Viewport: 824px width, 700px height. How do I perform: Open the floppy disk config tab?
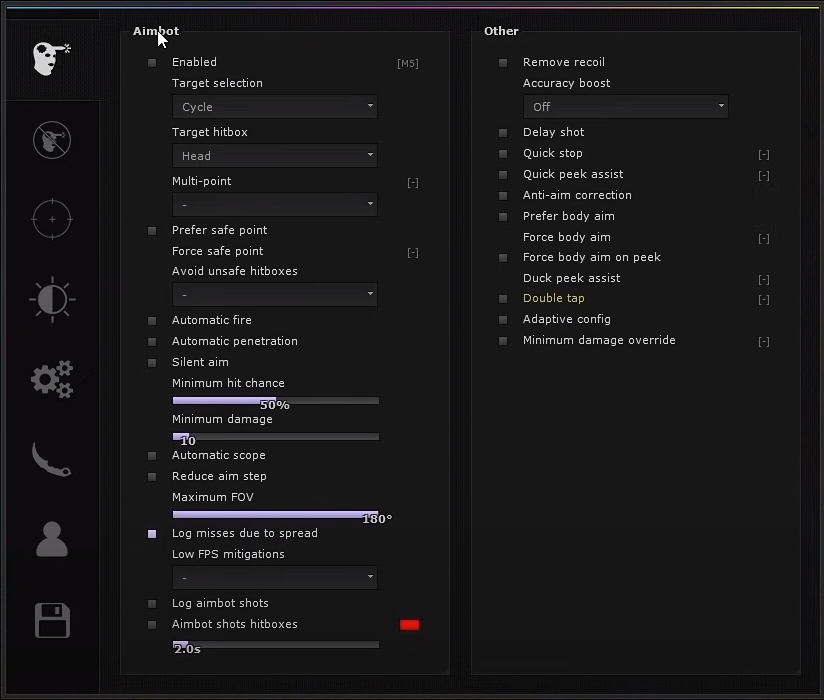pyautogui.click(x=52, y=620)
